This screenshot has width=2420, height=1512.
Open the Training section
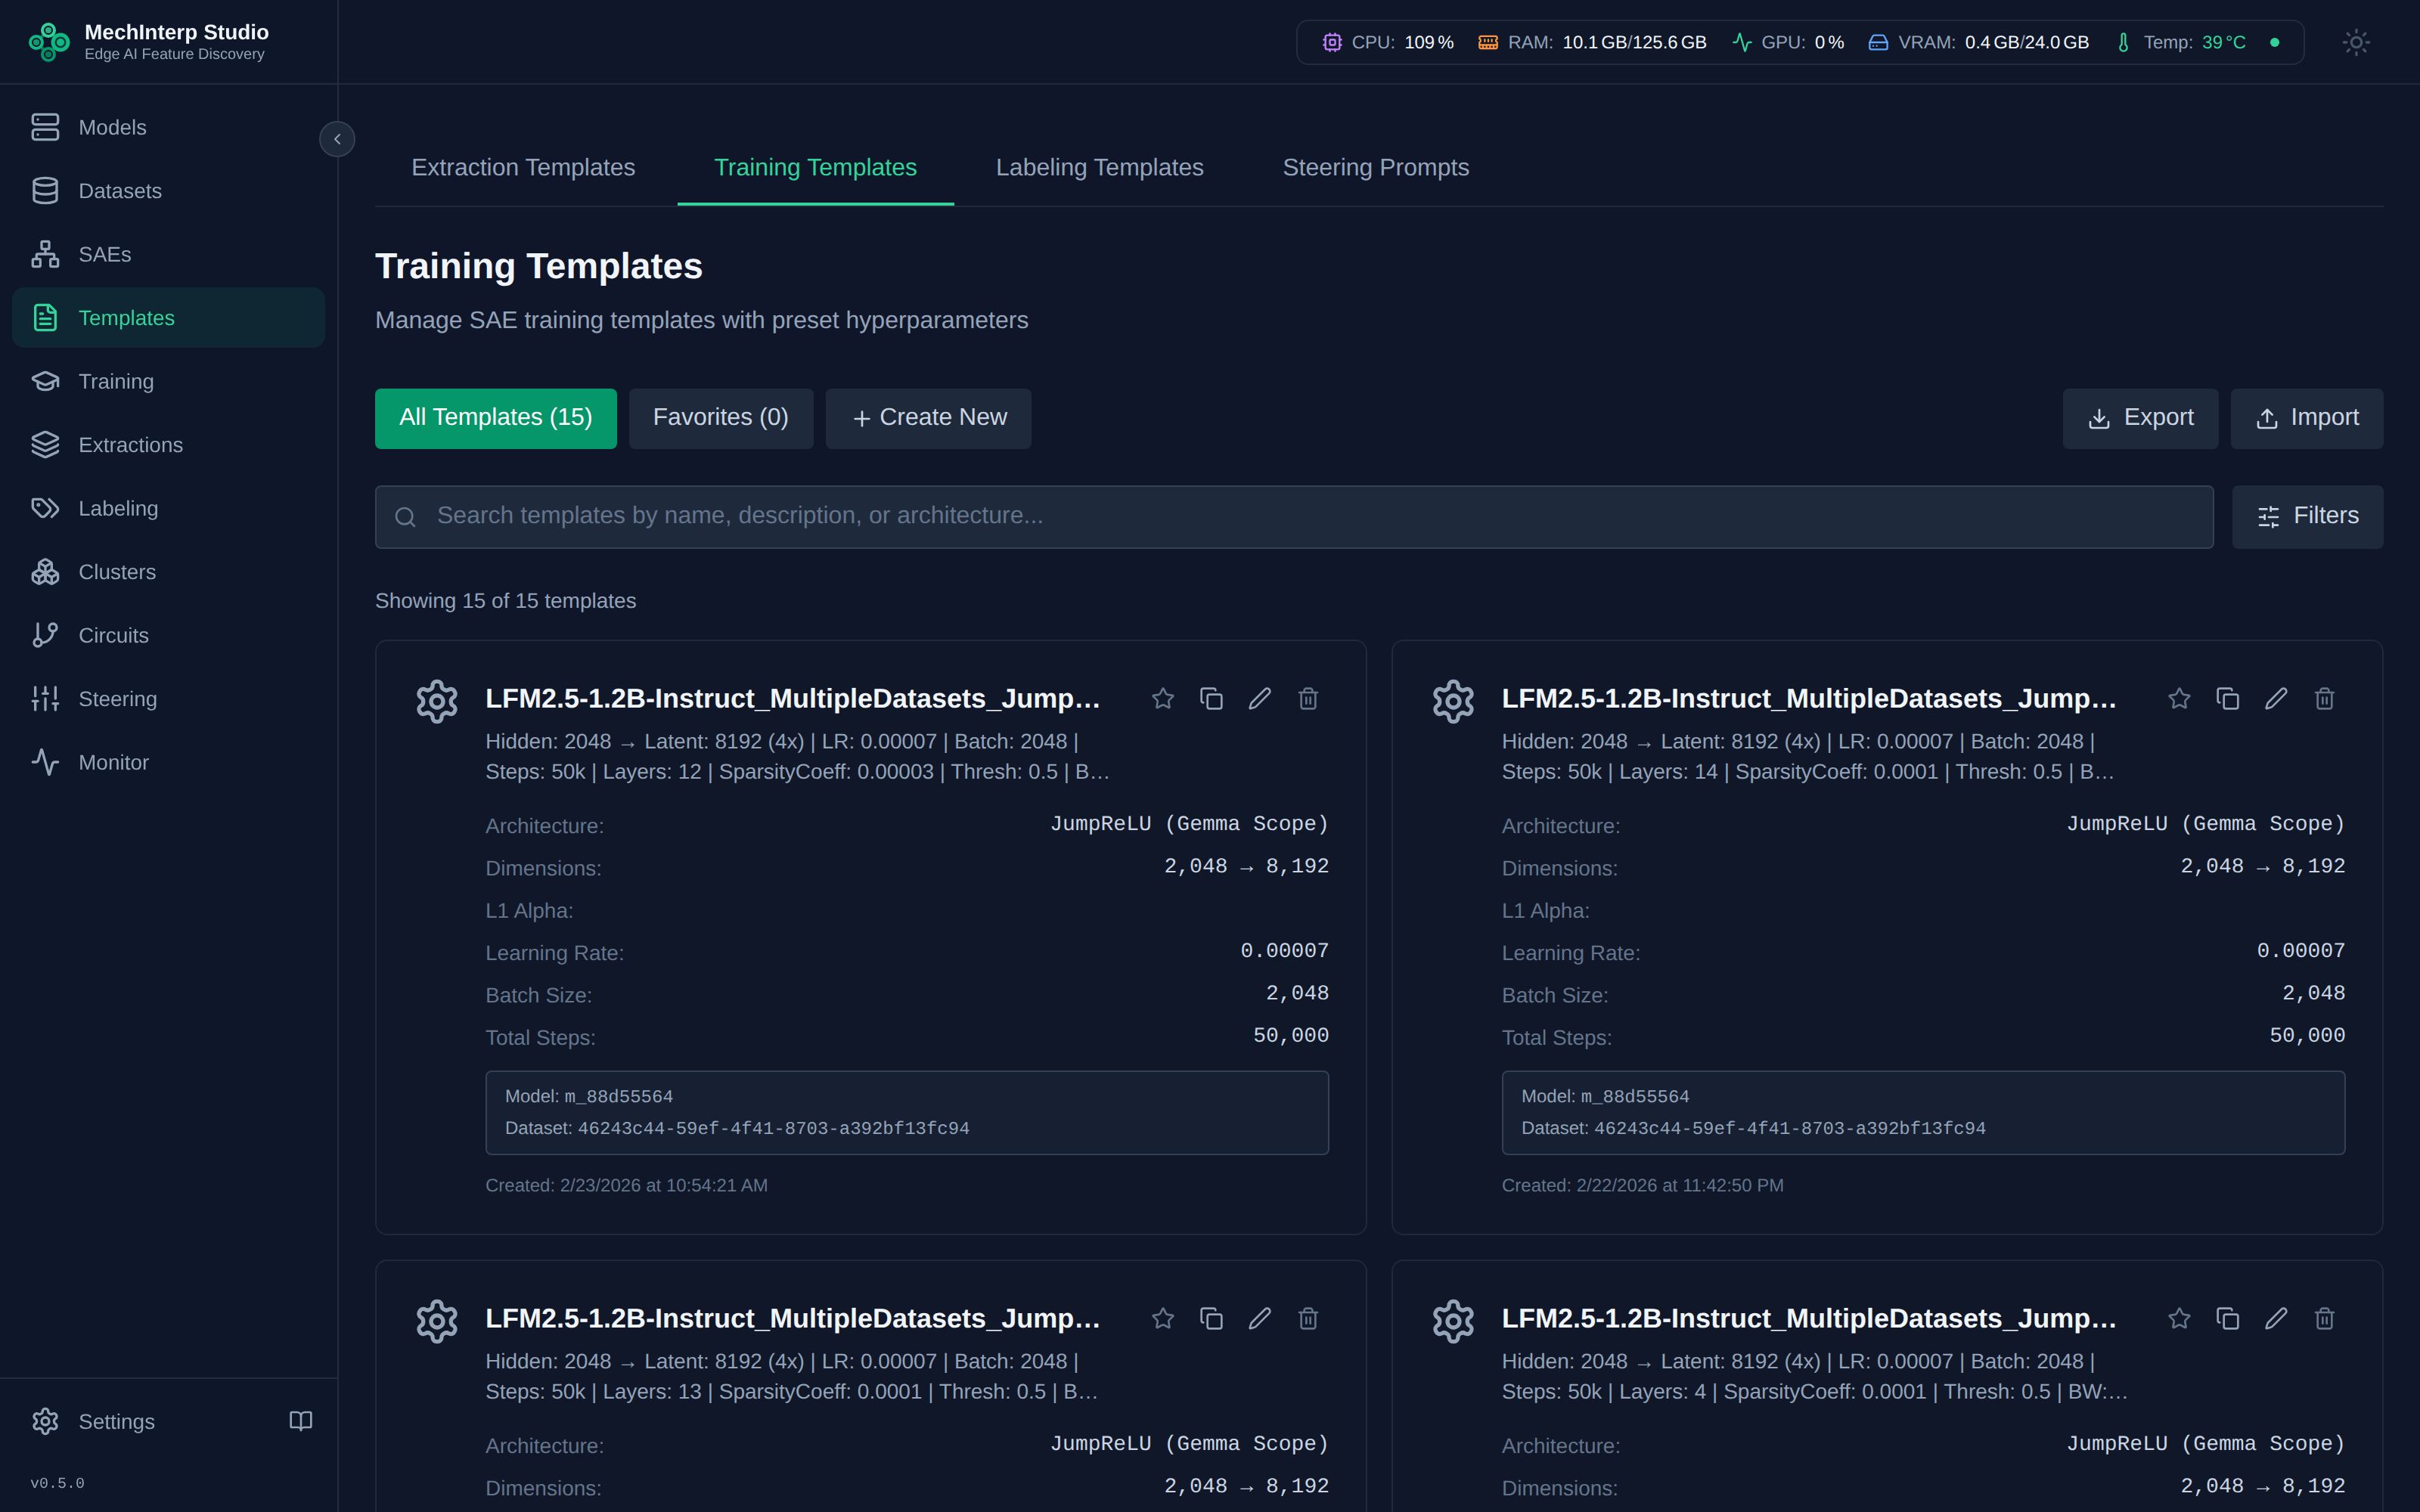pos(168,381)
